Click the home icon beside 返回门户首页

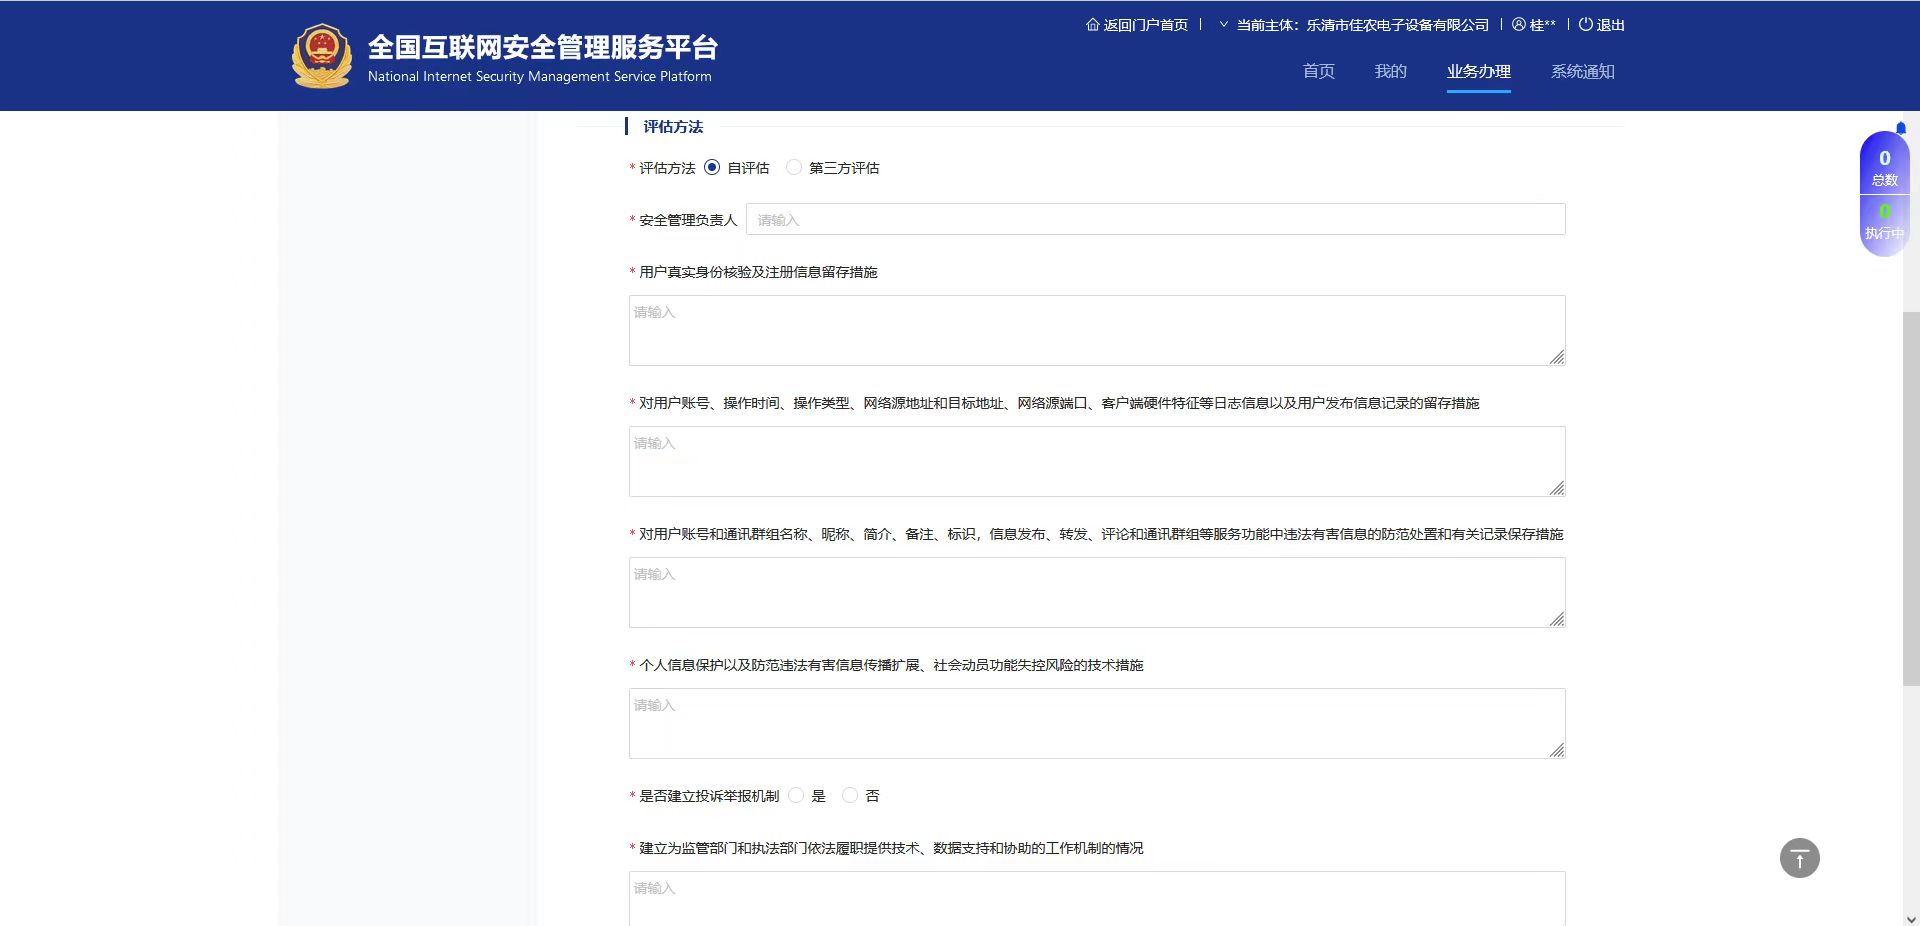(x=1092, y=25)
